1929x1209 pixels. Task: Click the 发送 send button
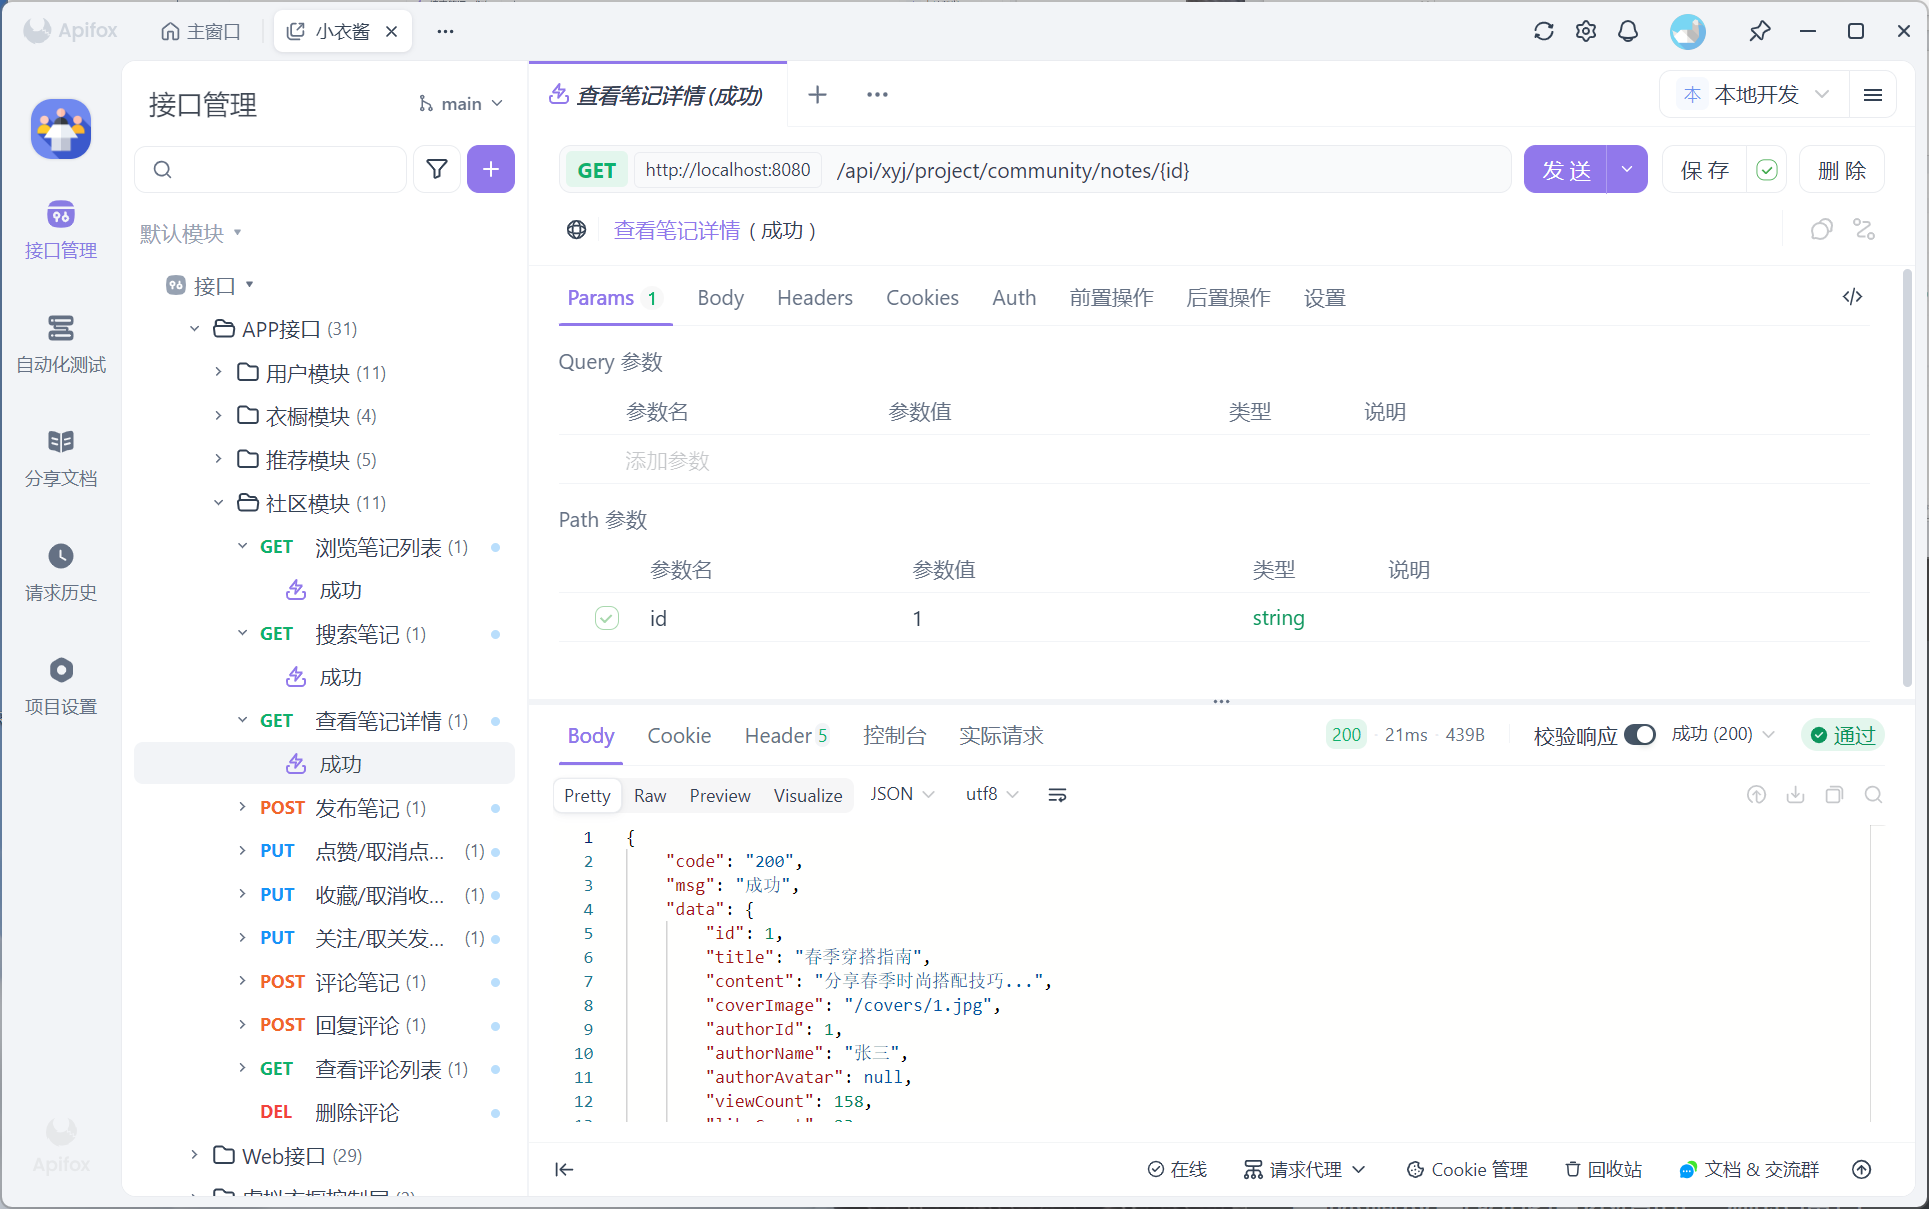point(1565,170)
